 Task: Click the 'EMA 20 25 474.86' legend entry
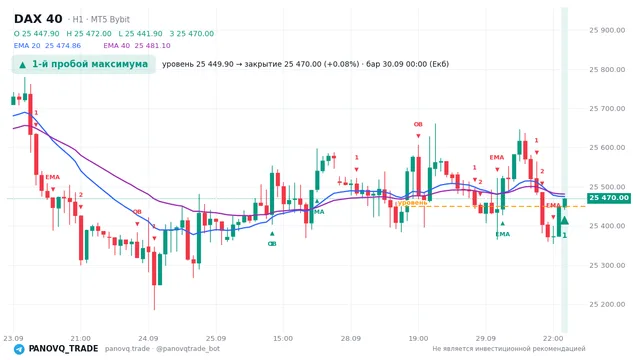[x=47, y=46]
